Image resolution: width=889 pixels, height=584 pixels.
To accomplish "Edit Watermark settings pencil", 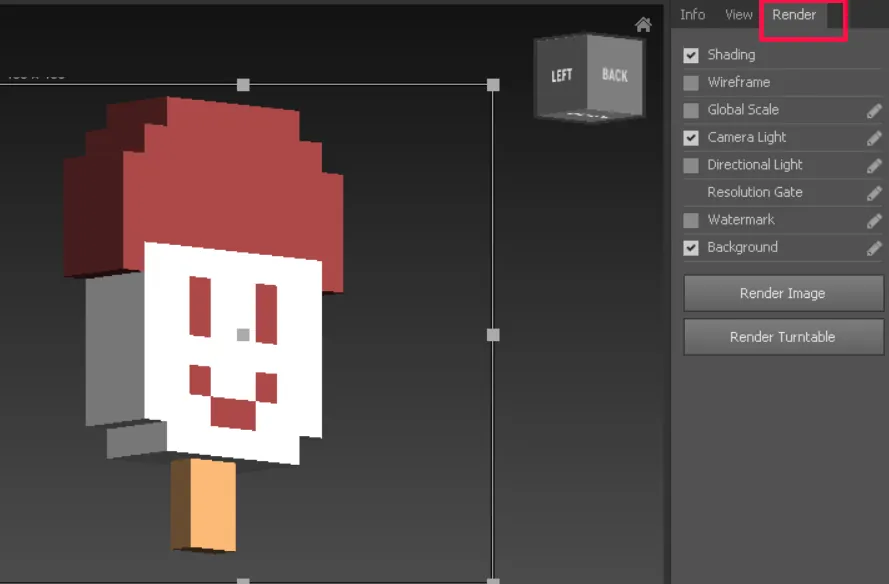I will [874, 221].
